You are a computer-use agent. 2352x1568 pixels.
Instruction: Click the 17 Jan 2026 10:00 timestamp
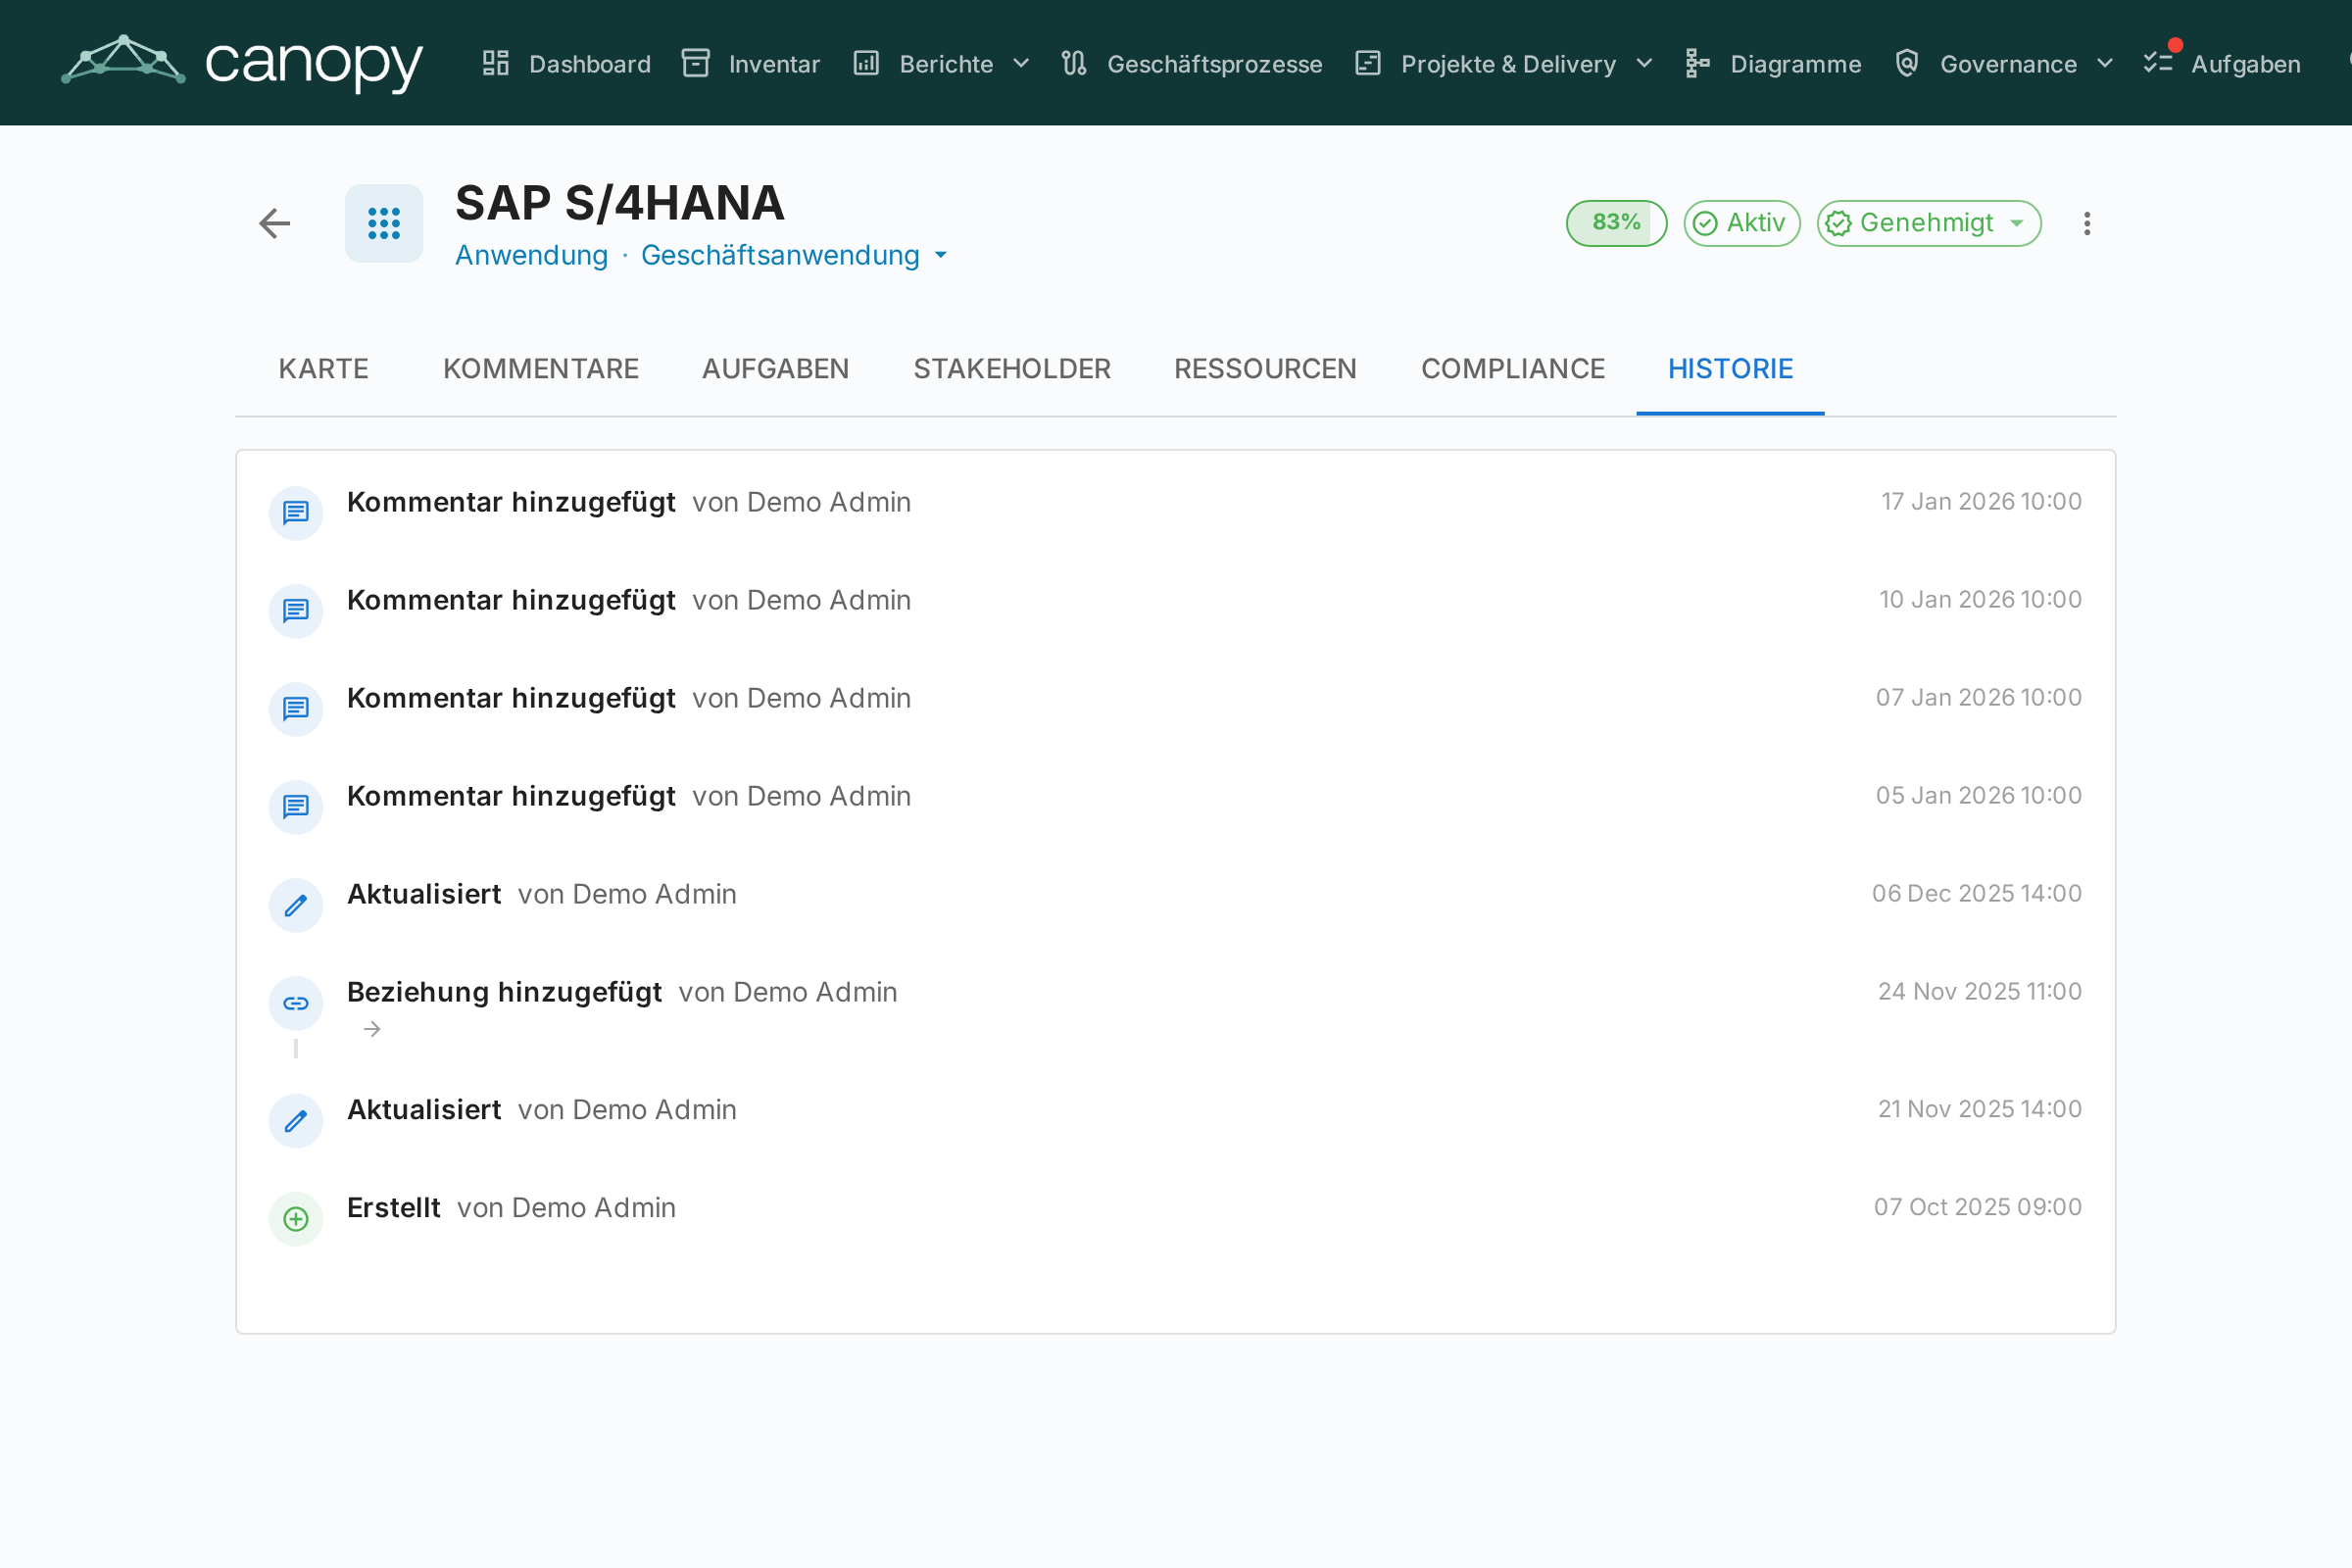click(1981, 501)
